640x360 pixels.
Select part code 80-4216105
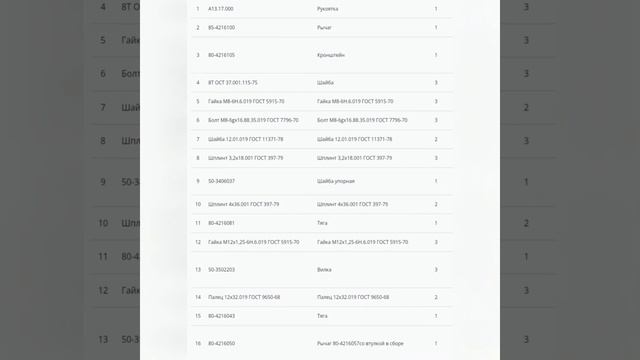(x=221, y=55)
